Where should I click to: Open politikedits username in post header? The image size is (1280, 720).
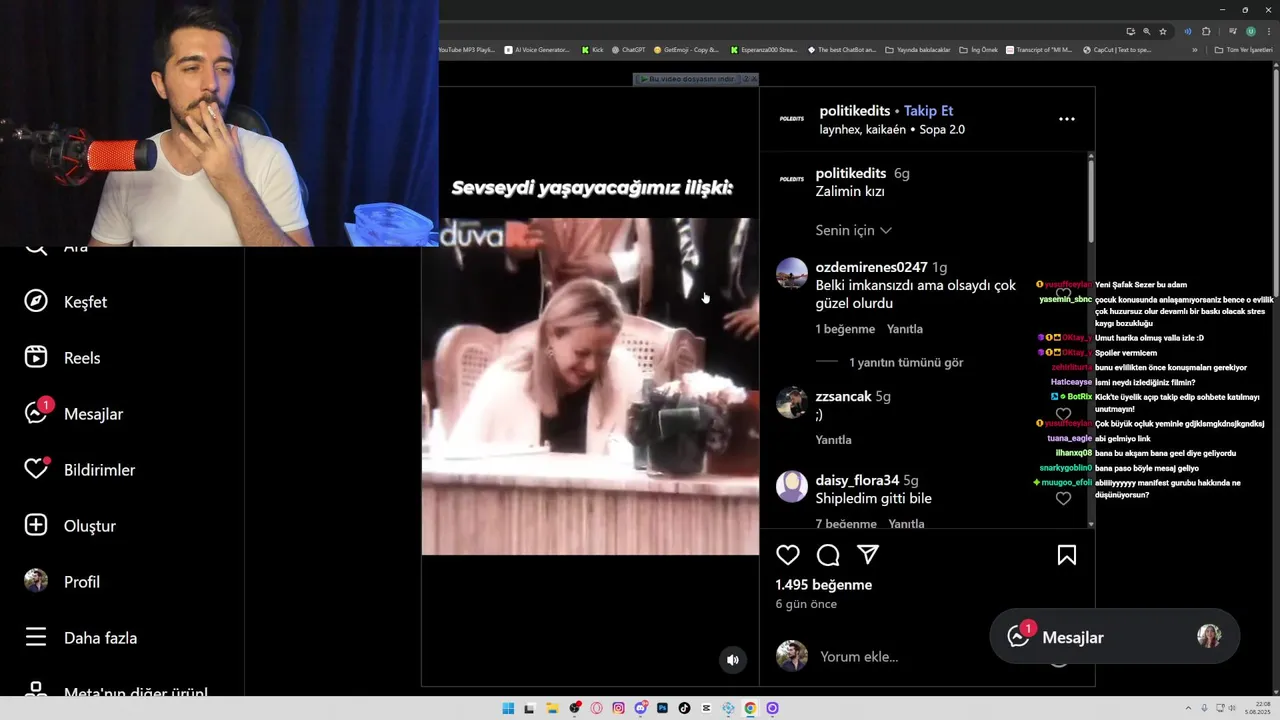[855, 111]
